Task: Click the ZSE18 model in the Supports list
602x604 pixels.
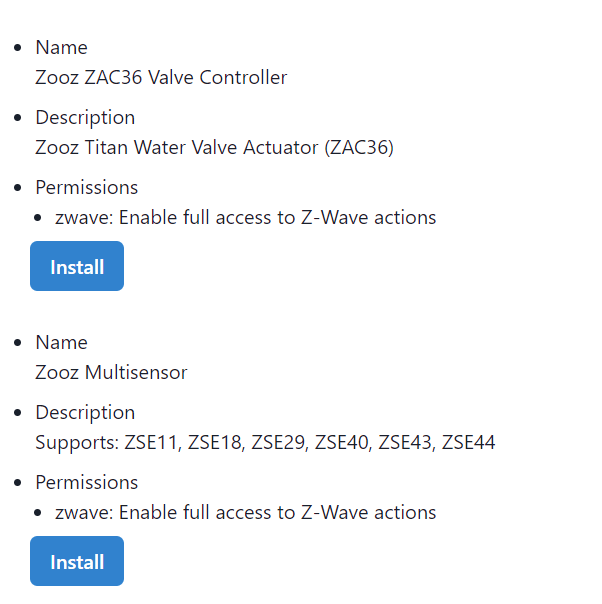Action: point(215,442)
